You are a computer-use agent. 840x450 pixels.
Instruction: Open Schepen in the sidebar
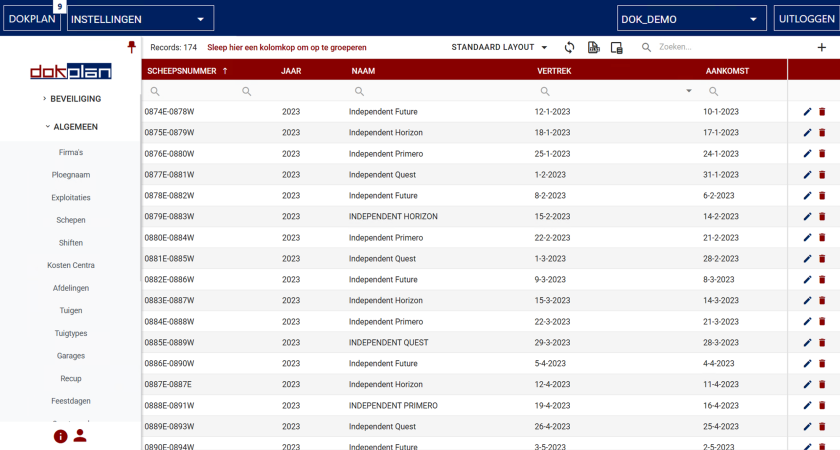[x=71, y=220]
